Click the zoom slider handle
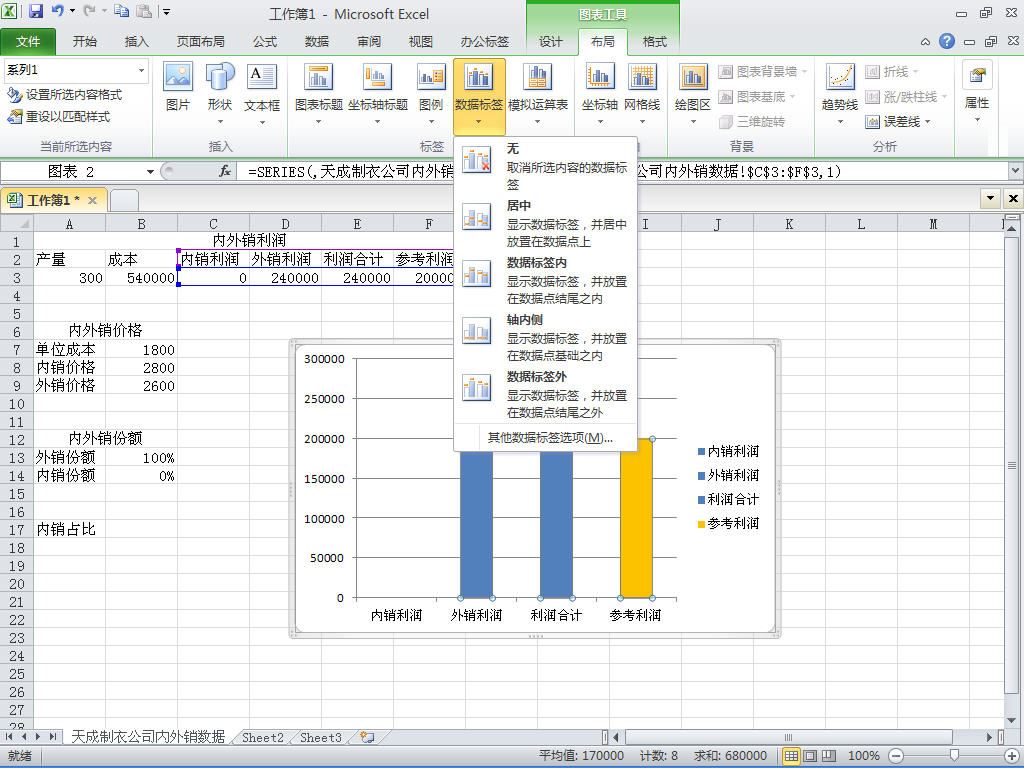 [x=954, y=756]
